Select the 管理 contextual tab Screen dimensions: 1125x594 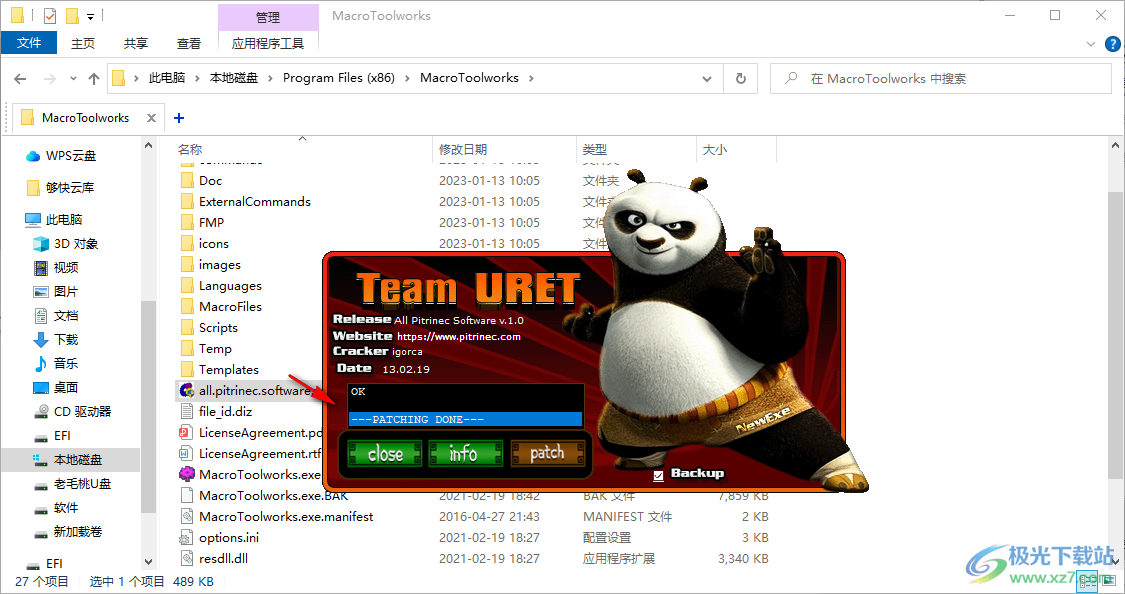pos(268,17)
